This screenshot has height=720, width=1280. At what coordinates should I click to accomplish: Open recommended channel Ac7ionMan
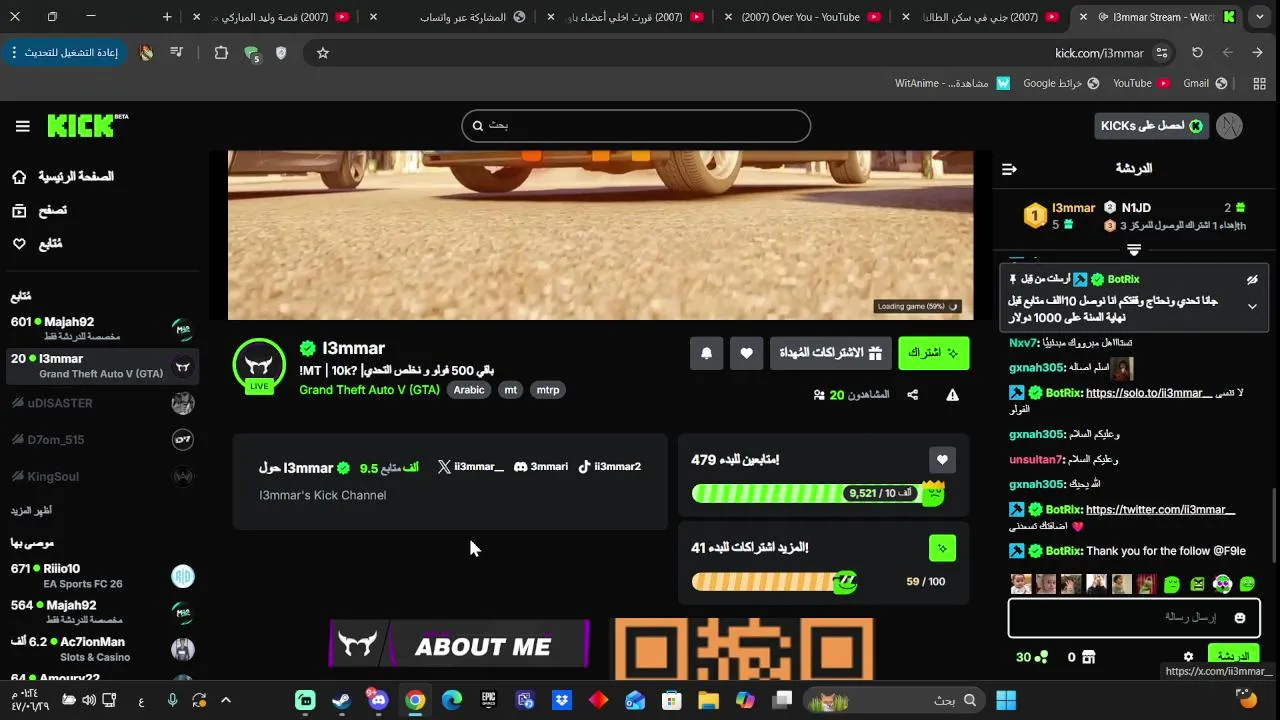(x=101, y=649)
